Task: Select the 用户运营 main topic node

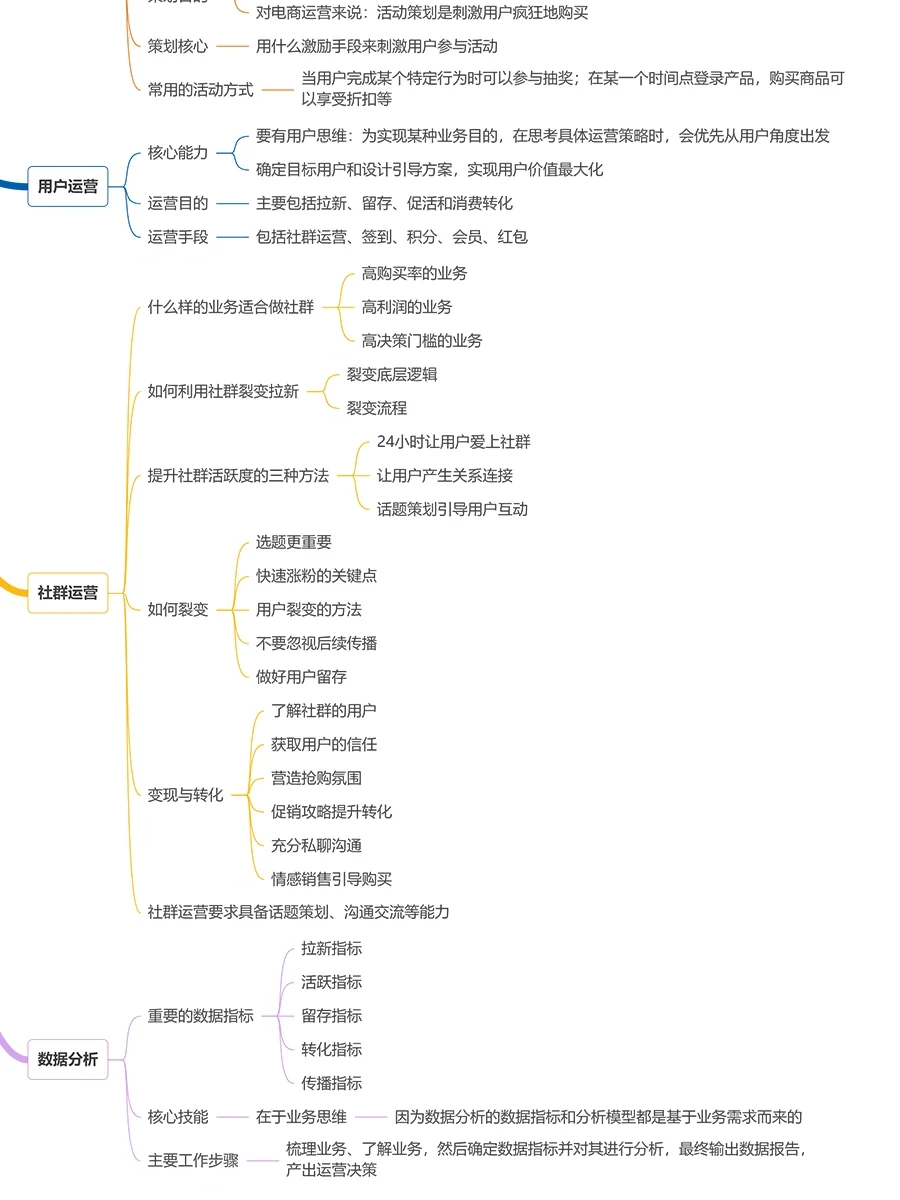Action: coord(68,186)
